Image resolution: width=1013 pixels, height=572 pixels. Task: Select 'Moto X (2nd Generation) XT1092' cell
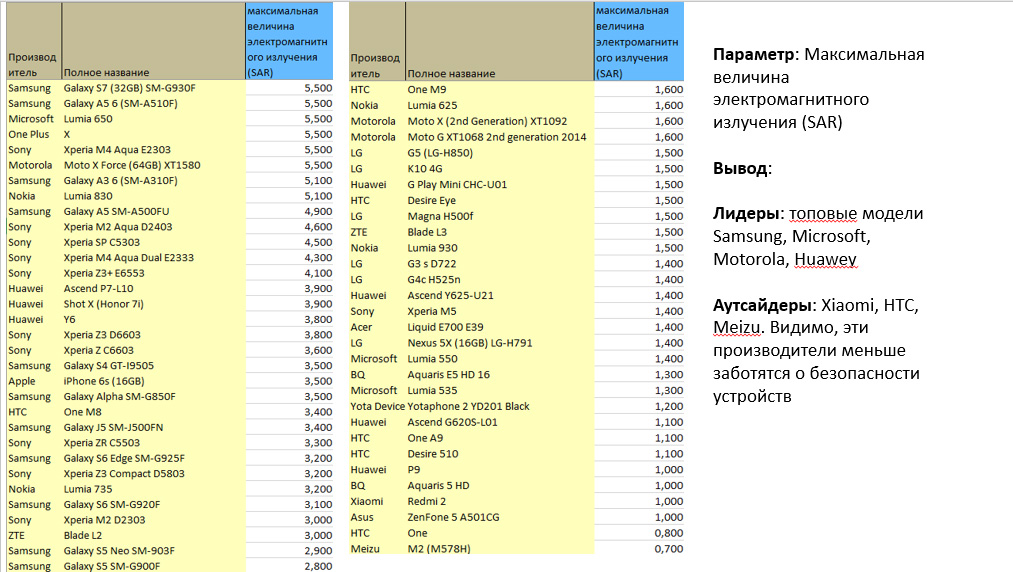tap(500, 122)
